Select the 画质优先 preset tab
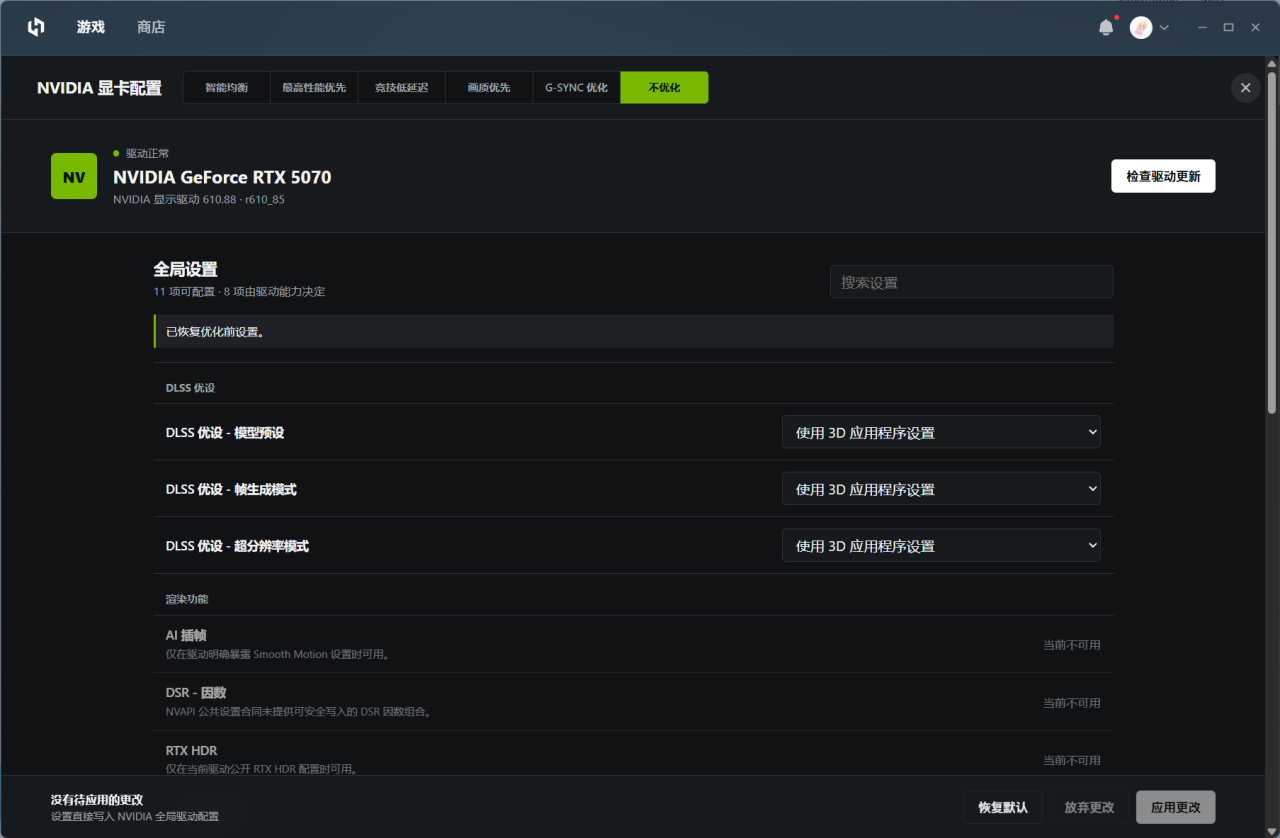 [489, 88]
